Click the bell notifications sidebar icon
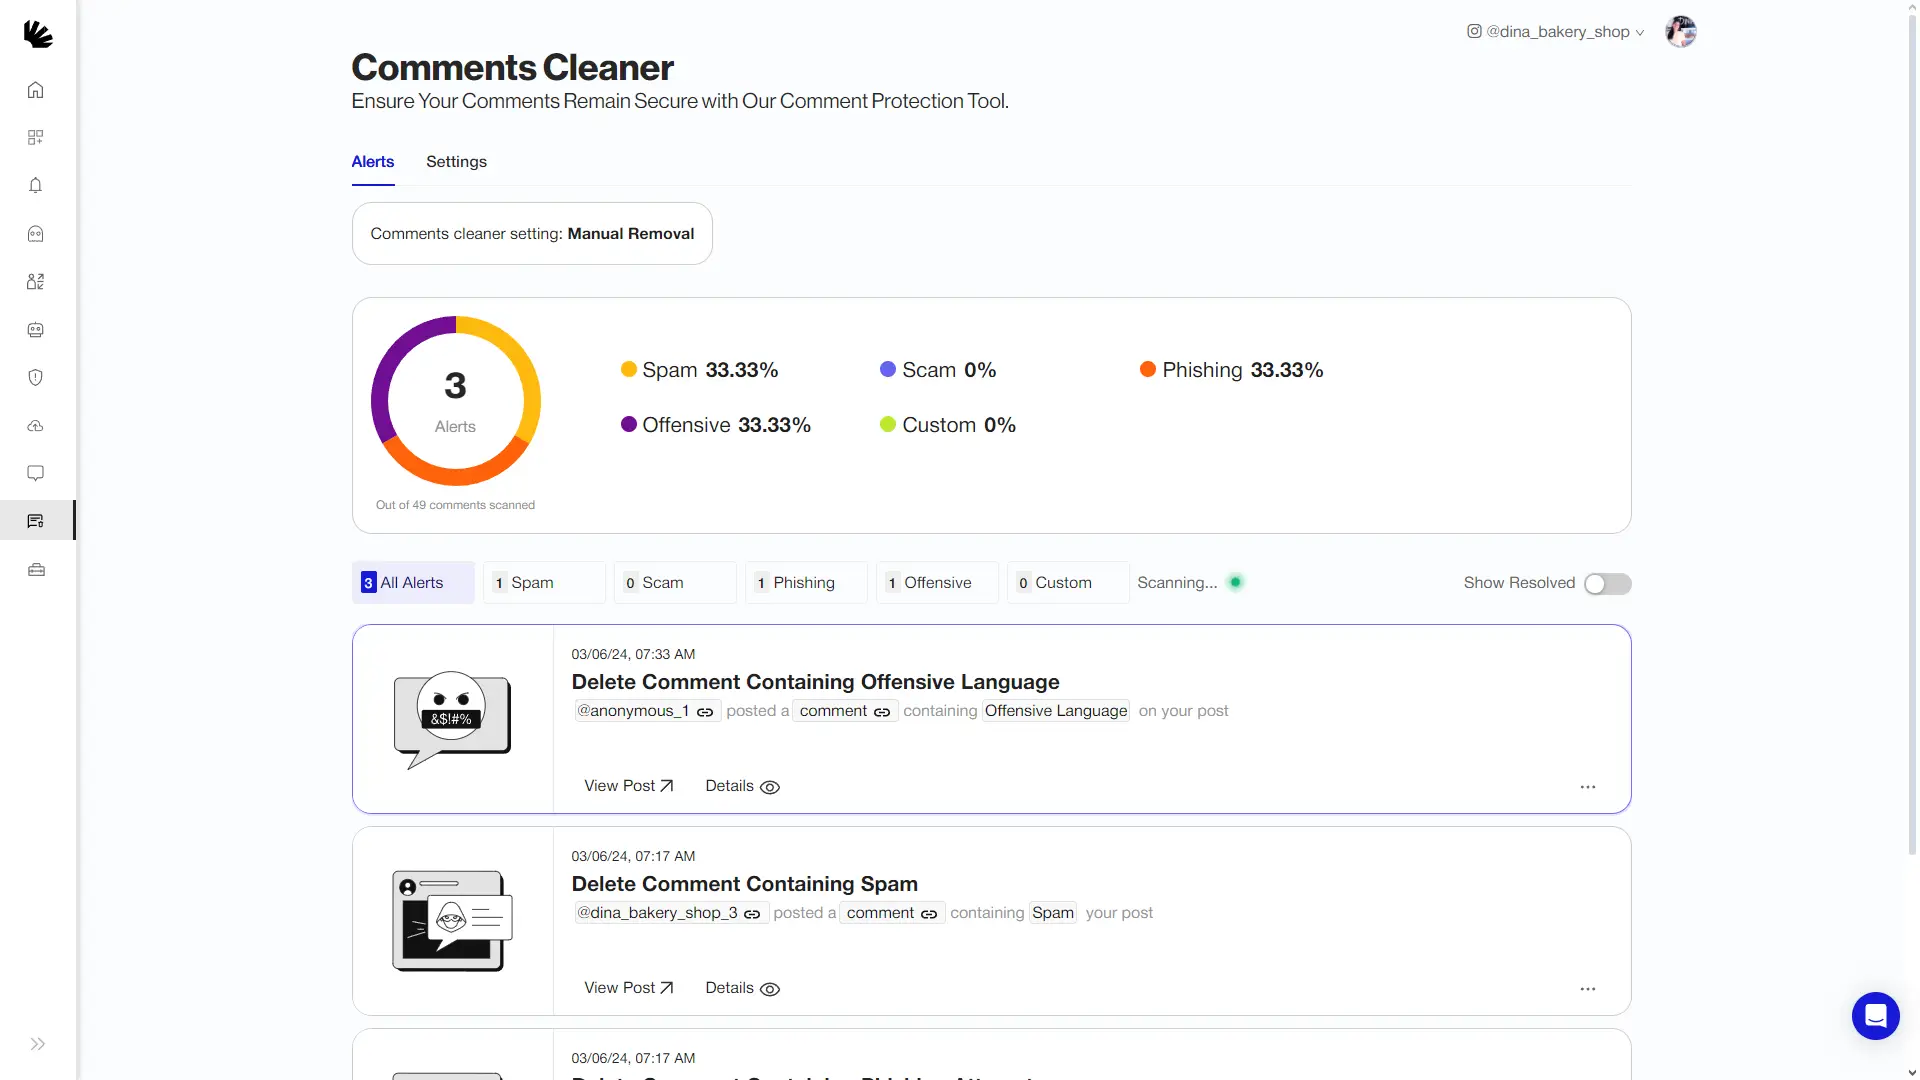 [x=36, y=186]
